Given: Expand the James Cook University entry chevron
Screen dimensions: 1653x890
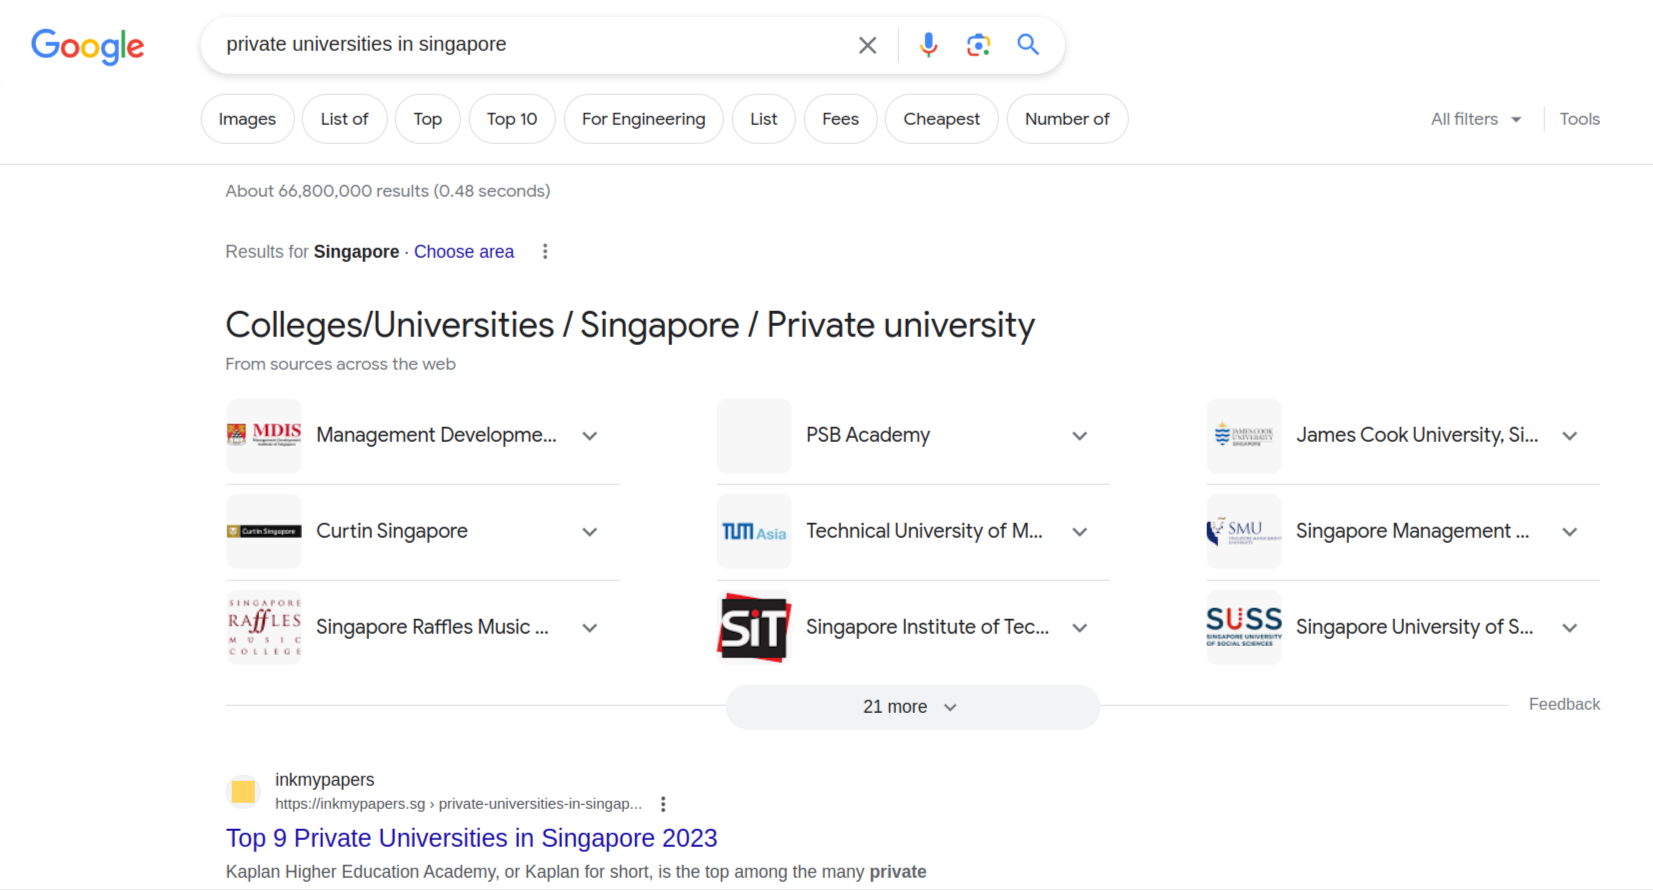Looking at the screenshot, I should click(1570, 436).
